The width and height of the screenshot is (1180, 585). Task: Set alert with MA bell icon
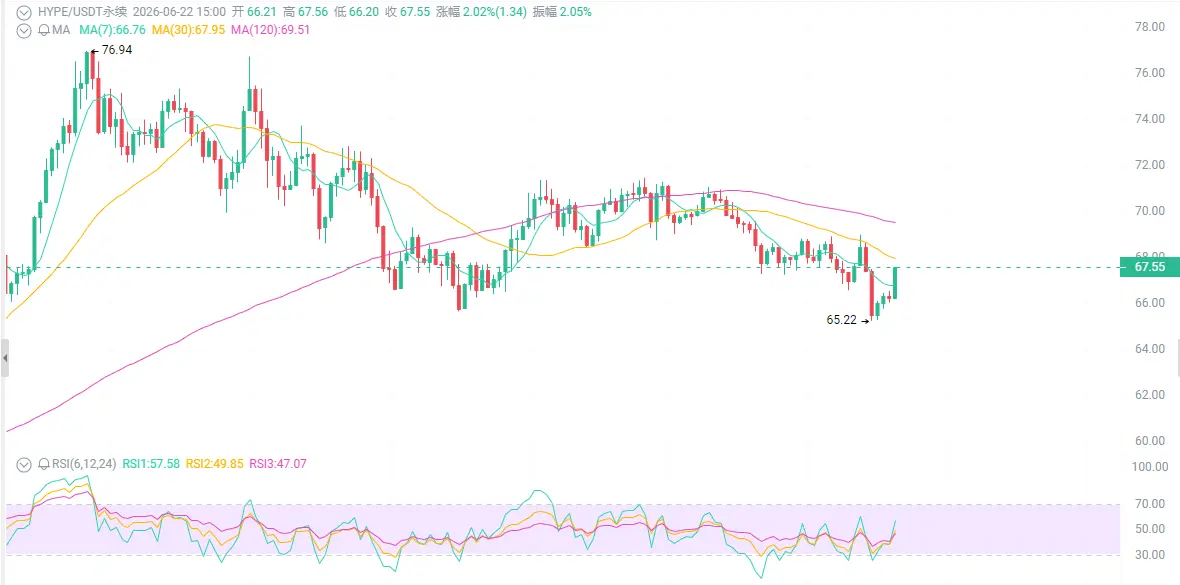pos(43,30)
